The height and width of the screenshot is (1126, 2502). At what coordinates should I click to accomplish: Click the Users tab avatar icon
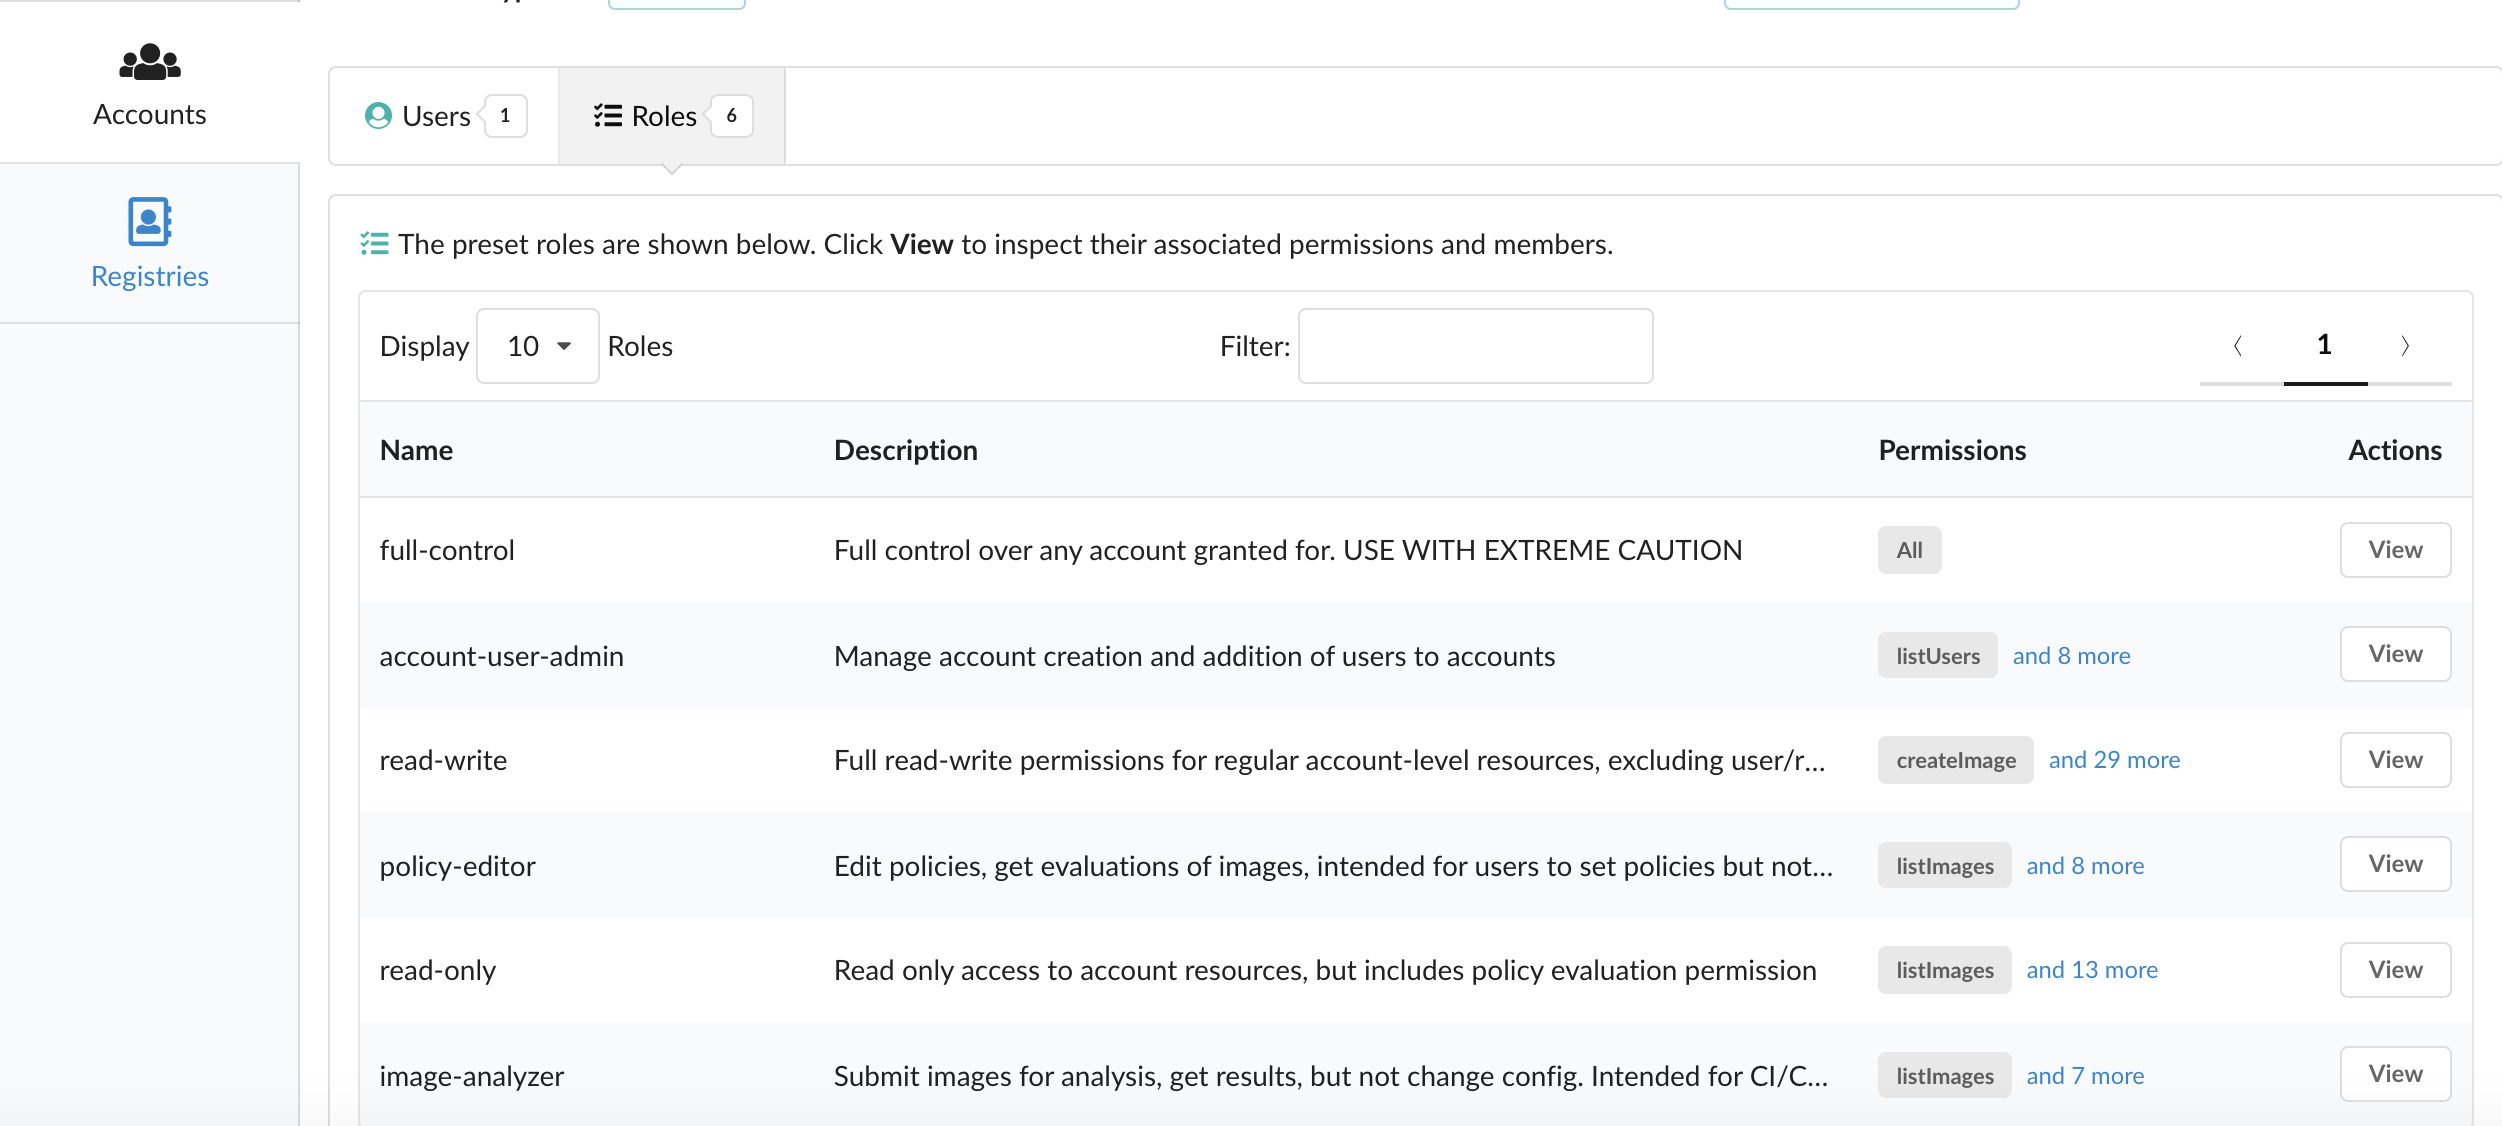tap(378, 116)
